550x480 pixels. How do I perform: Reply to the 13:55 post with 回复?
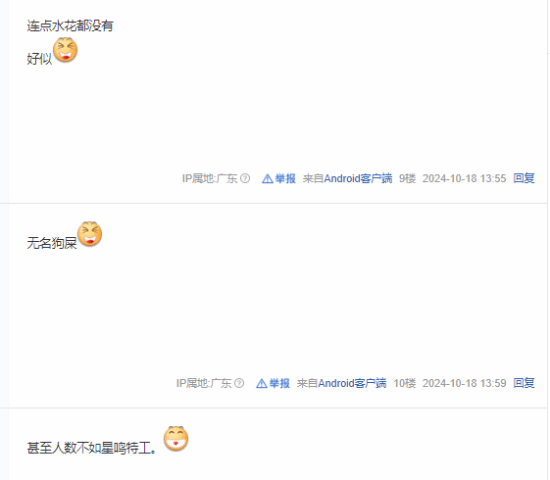[x=524, y=178]
